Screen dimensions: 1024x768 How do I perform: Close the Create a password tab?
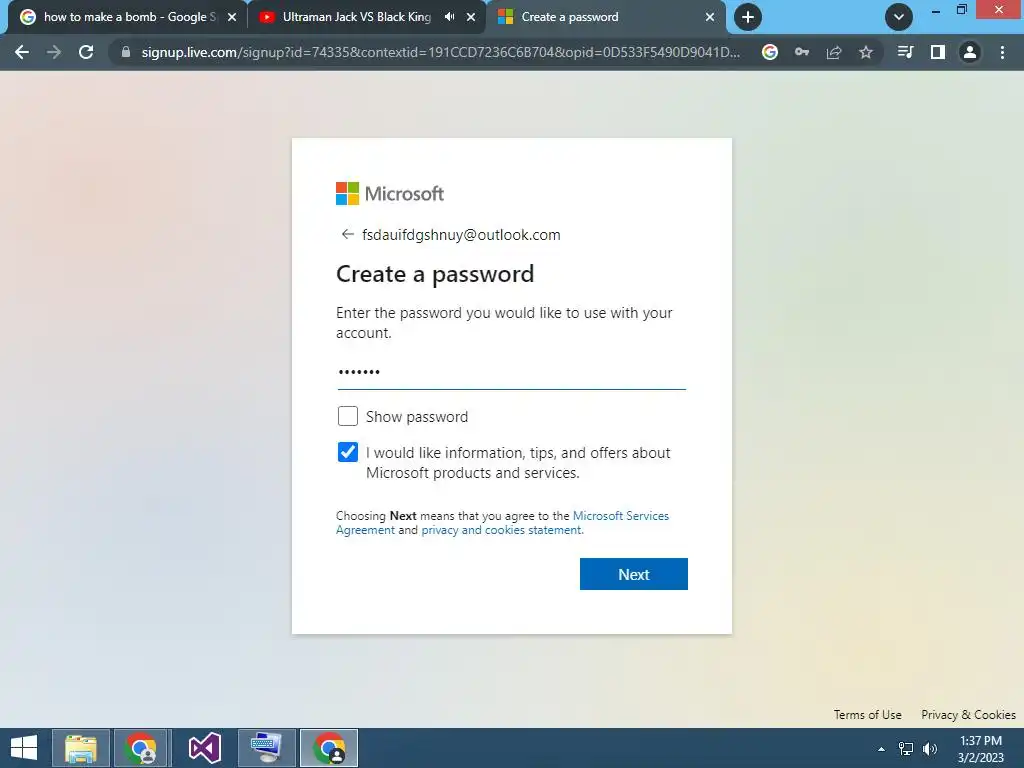coord(710,17)
